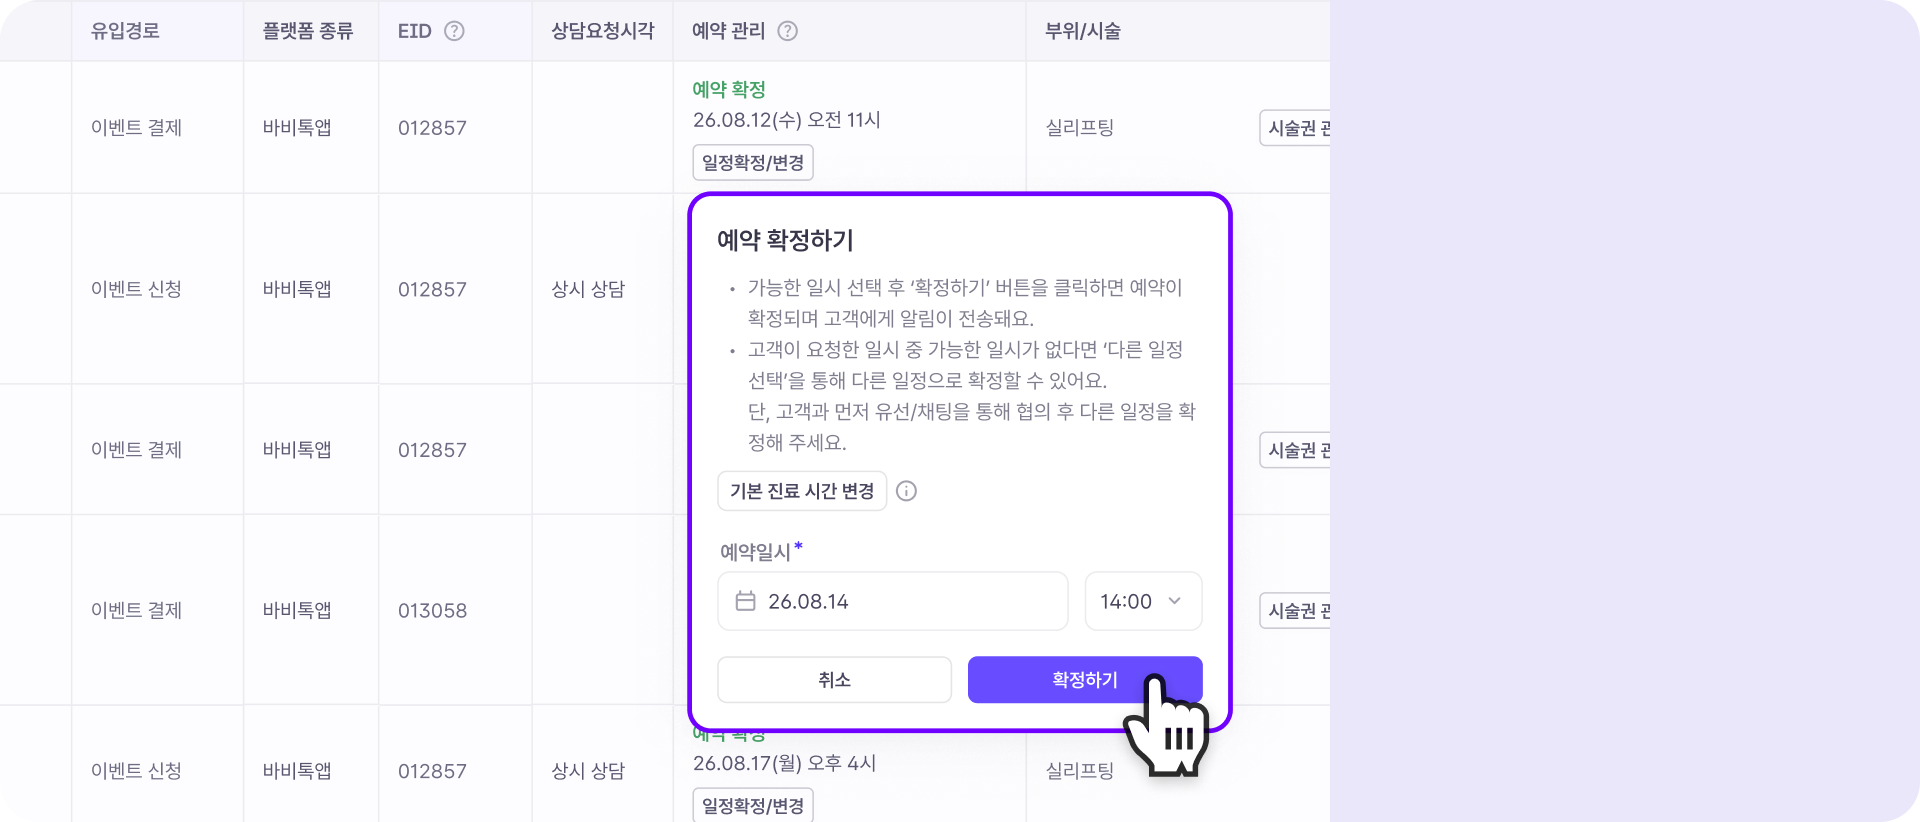Cancel the dialog with 취소 button
Viewport: 1920px width, 822px height.
tap(834, 680)
